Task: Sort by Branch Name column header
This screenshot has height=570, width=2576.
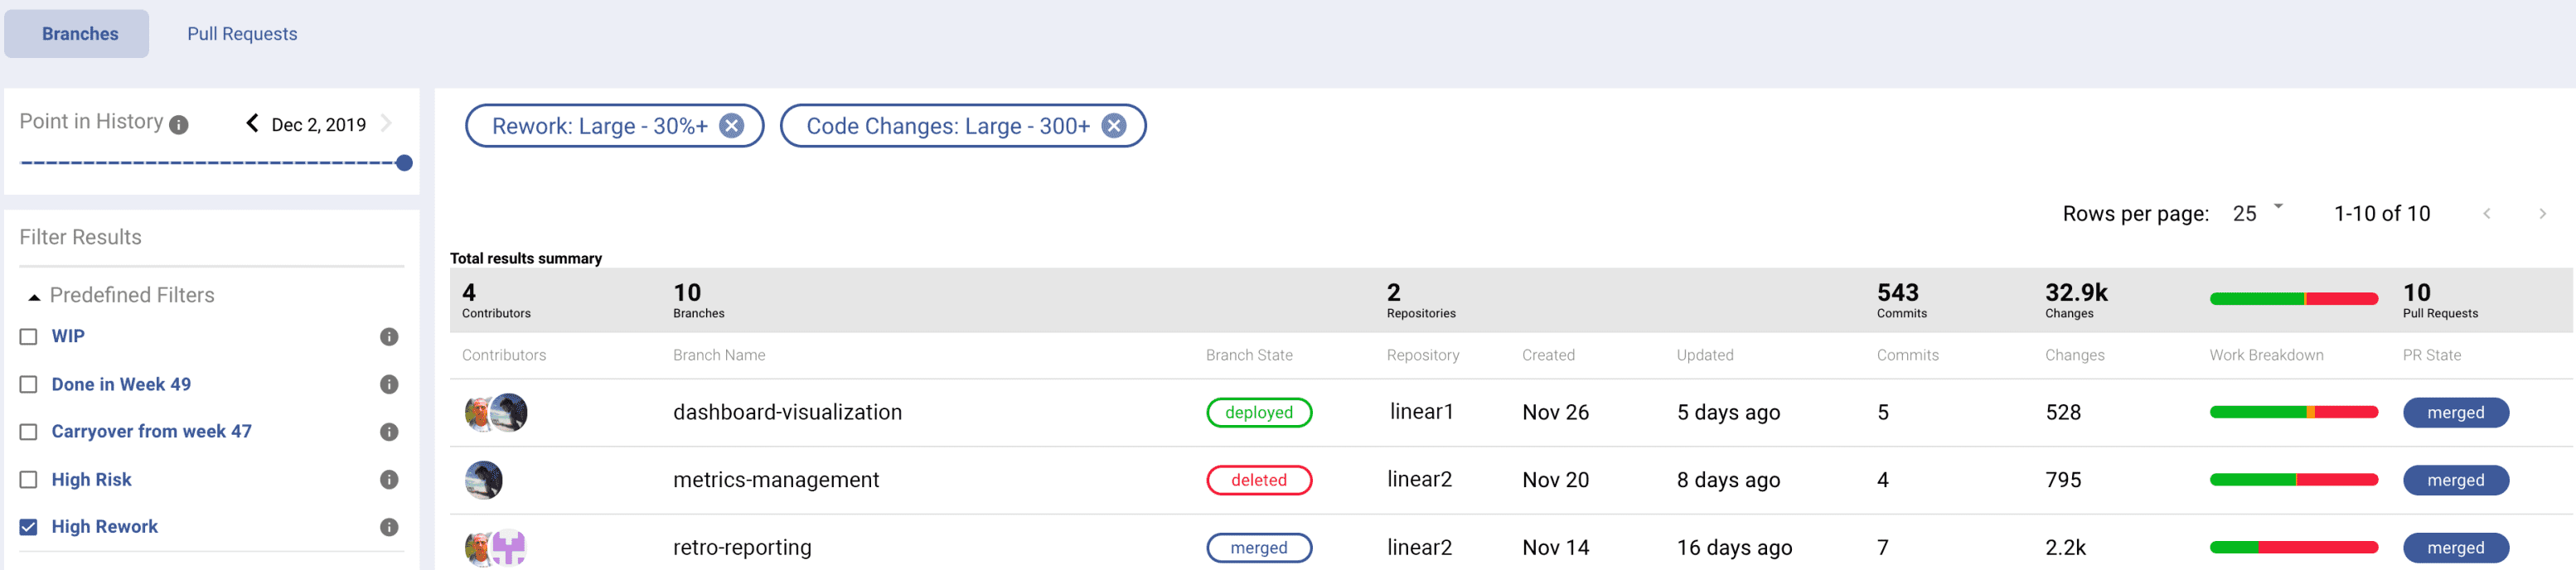Action: [x=719, y=355]
